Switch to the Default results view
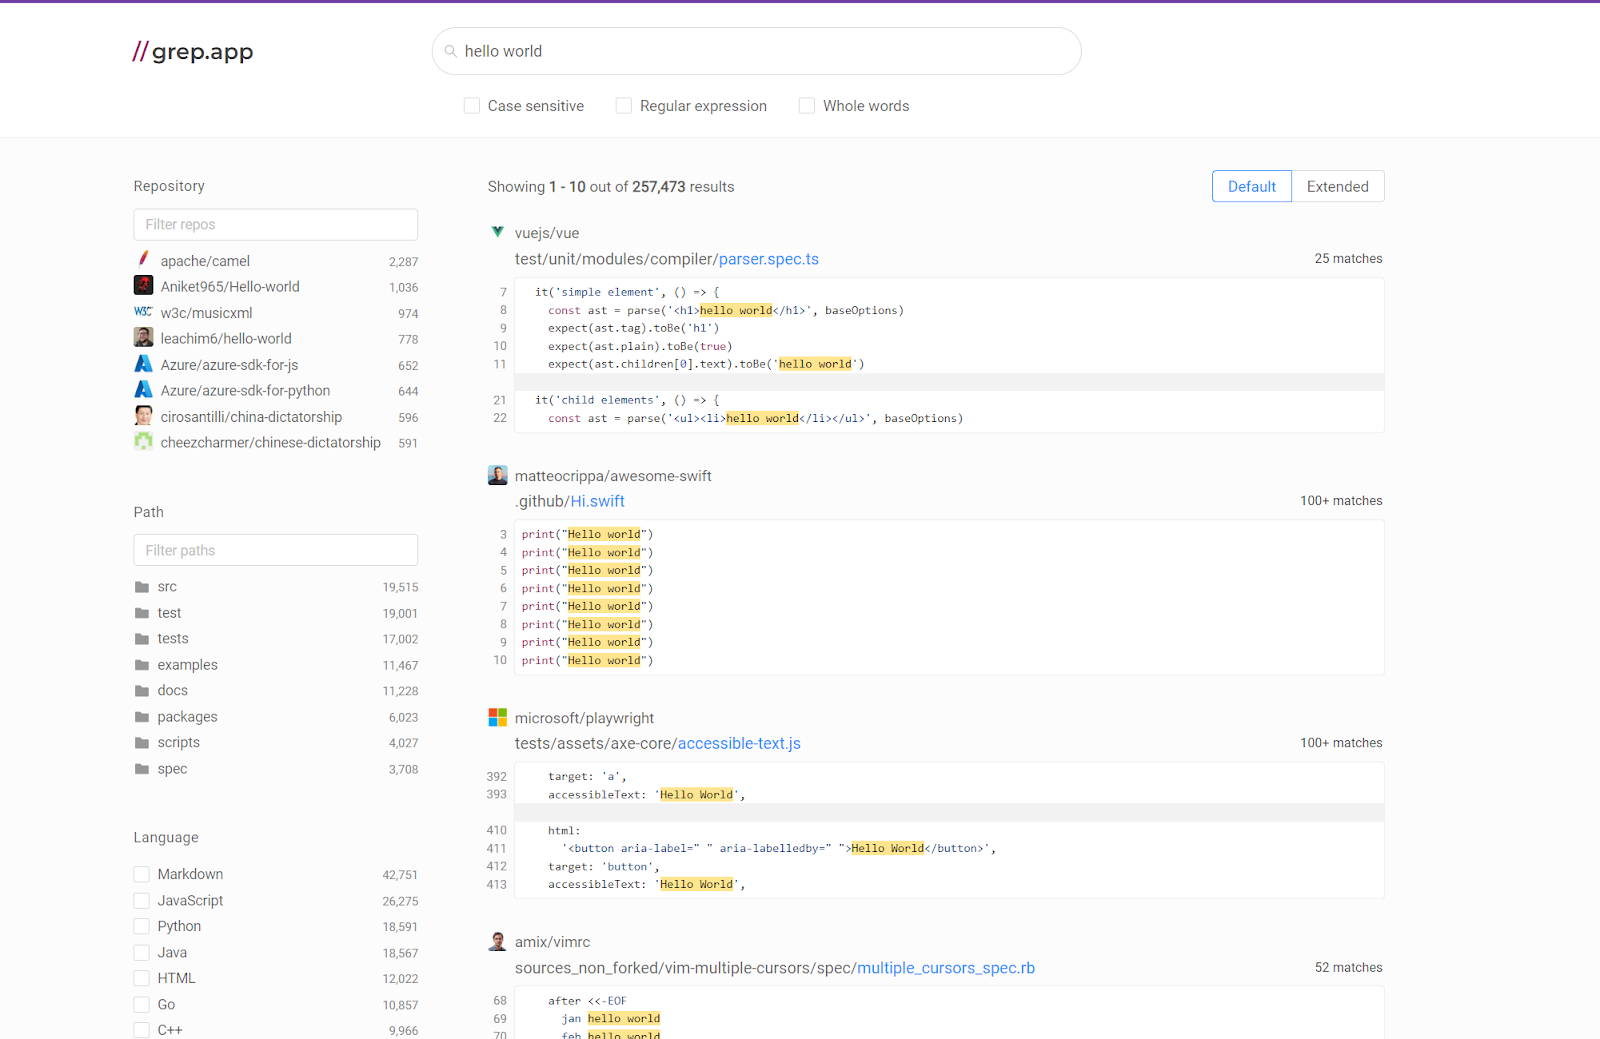Viewport: 1600px width, 1039px height. coord(1252,186)
